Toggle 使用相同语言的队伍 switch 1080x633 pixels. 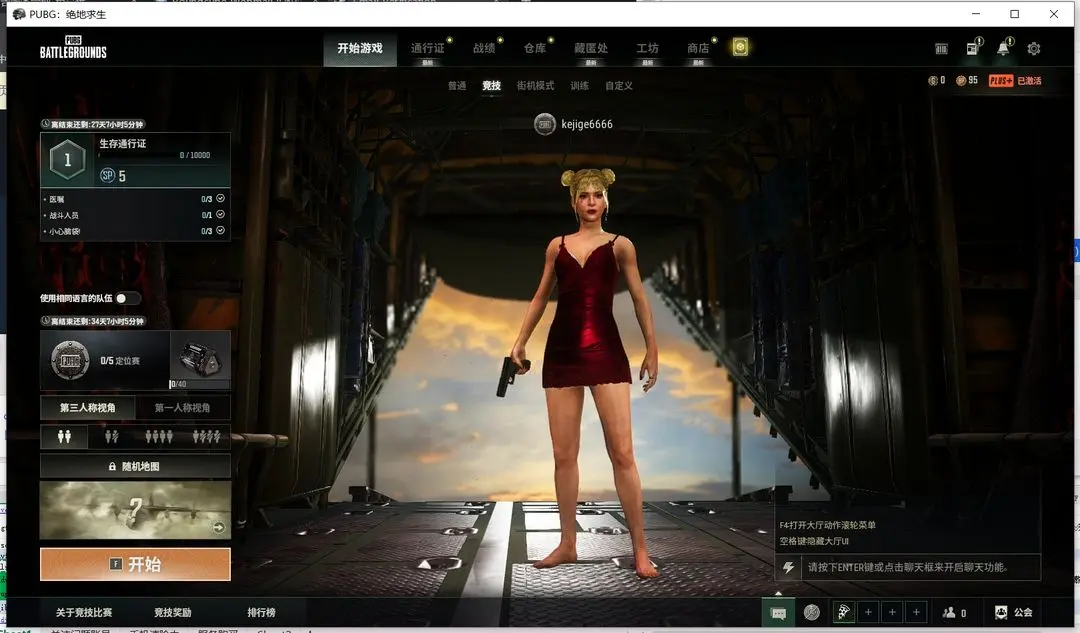pos(127,298)
